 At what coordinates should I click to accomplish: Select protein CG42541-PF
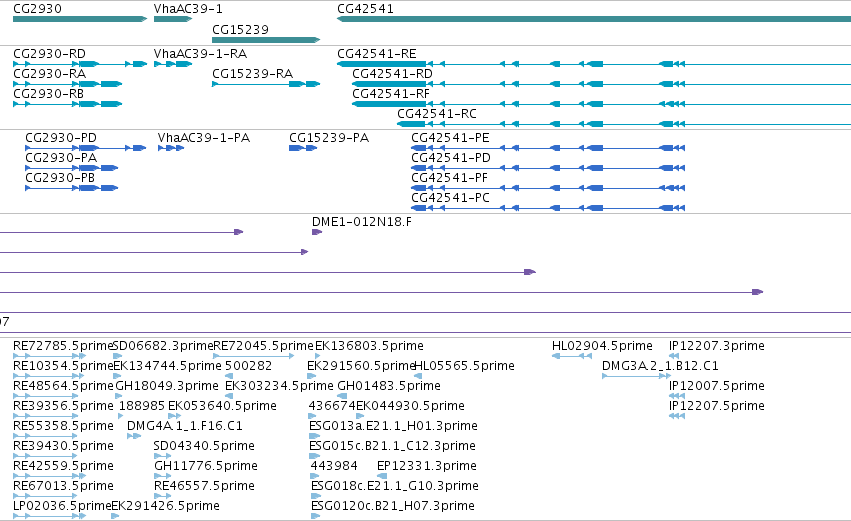(x=548, y=188)
